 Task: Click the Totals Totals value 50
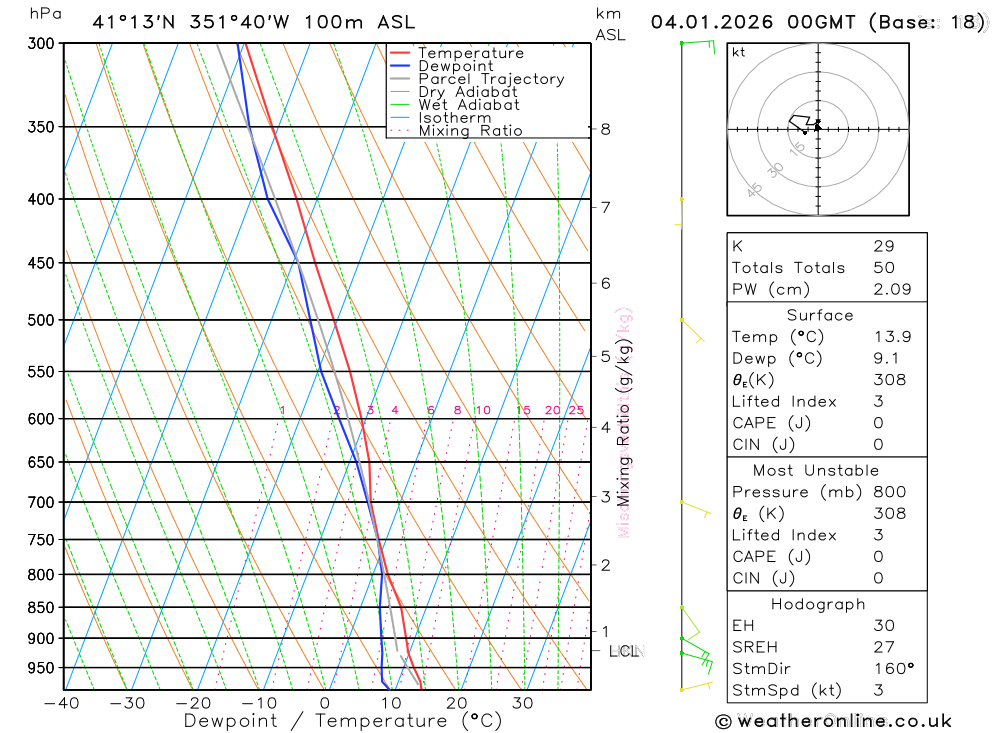pos(884,268)
